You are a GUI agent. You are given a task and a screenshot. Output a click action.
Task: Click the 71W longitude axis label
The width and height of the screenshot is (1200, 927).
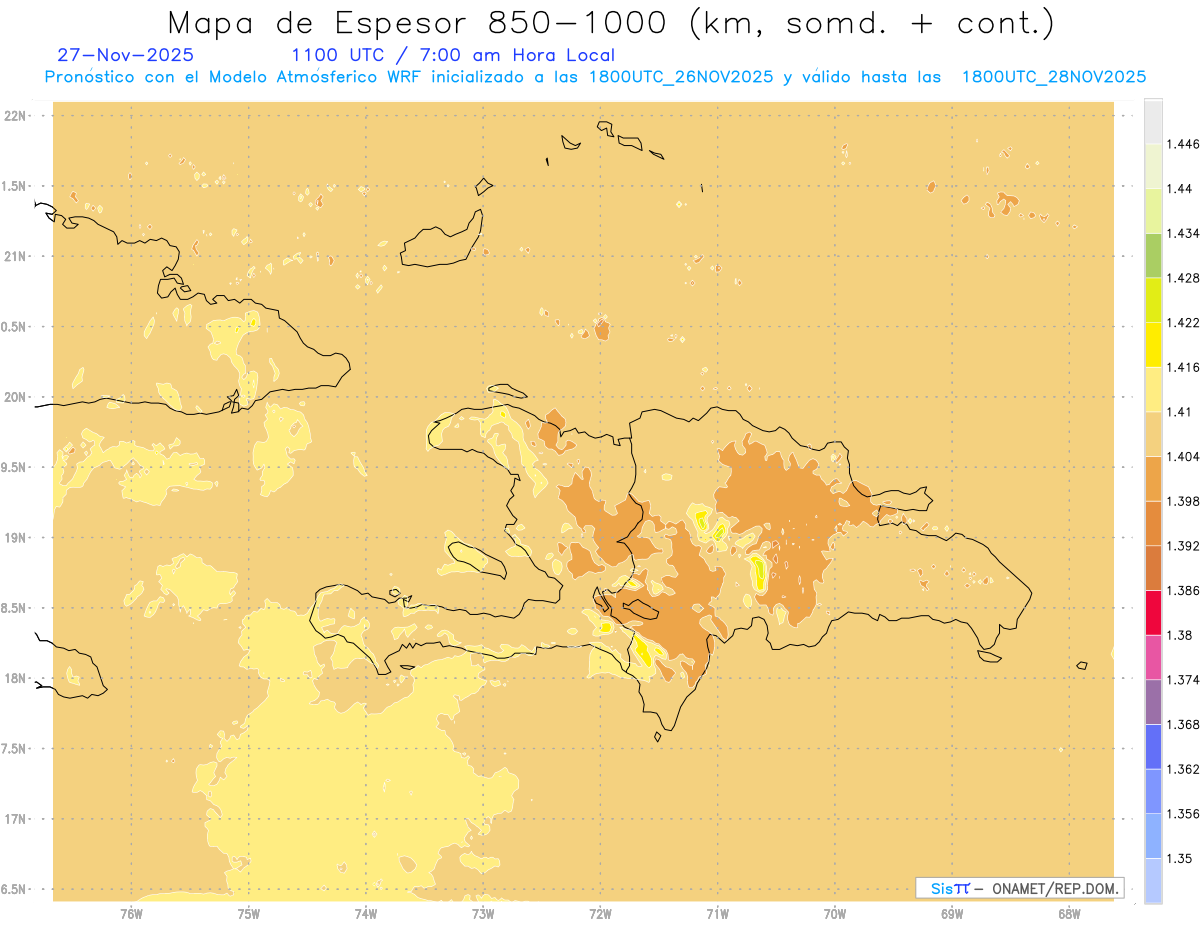pyautogui.click(x=718, y=914)
